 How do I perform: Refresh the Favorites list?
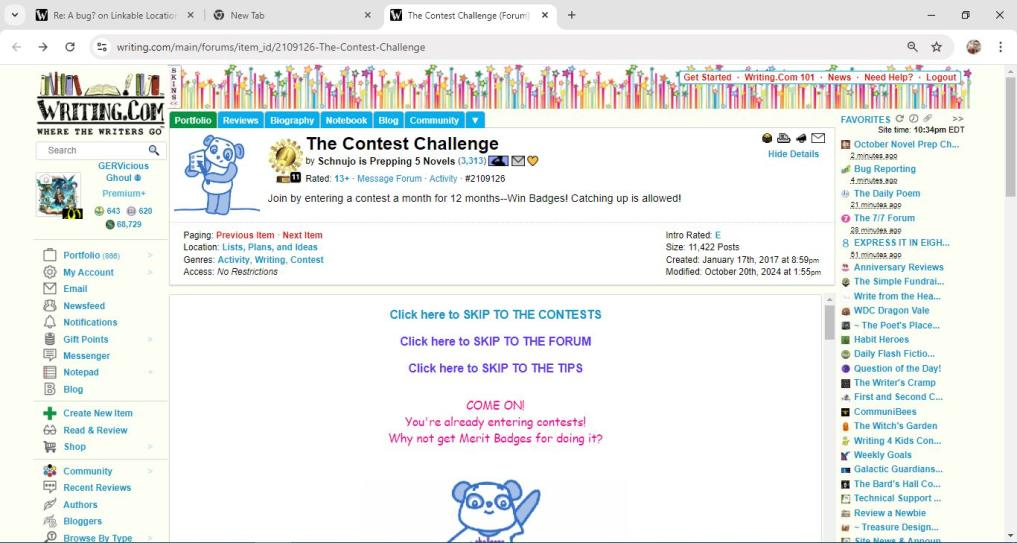(x=900, y=119)
